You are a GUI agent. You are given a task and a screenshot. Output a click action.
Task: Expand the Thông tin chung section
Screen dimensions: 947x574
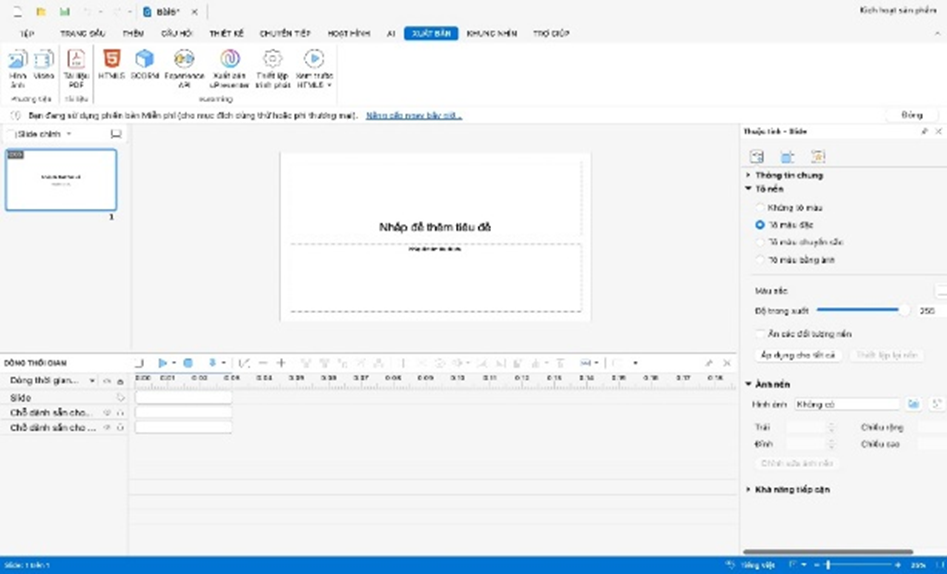[x=789, y=175]
